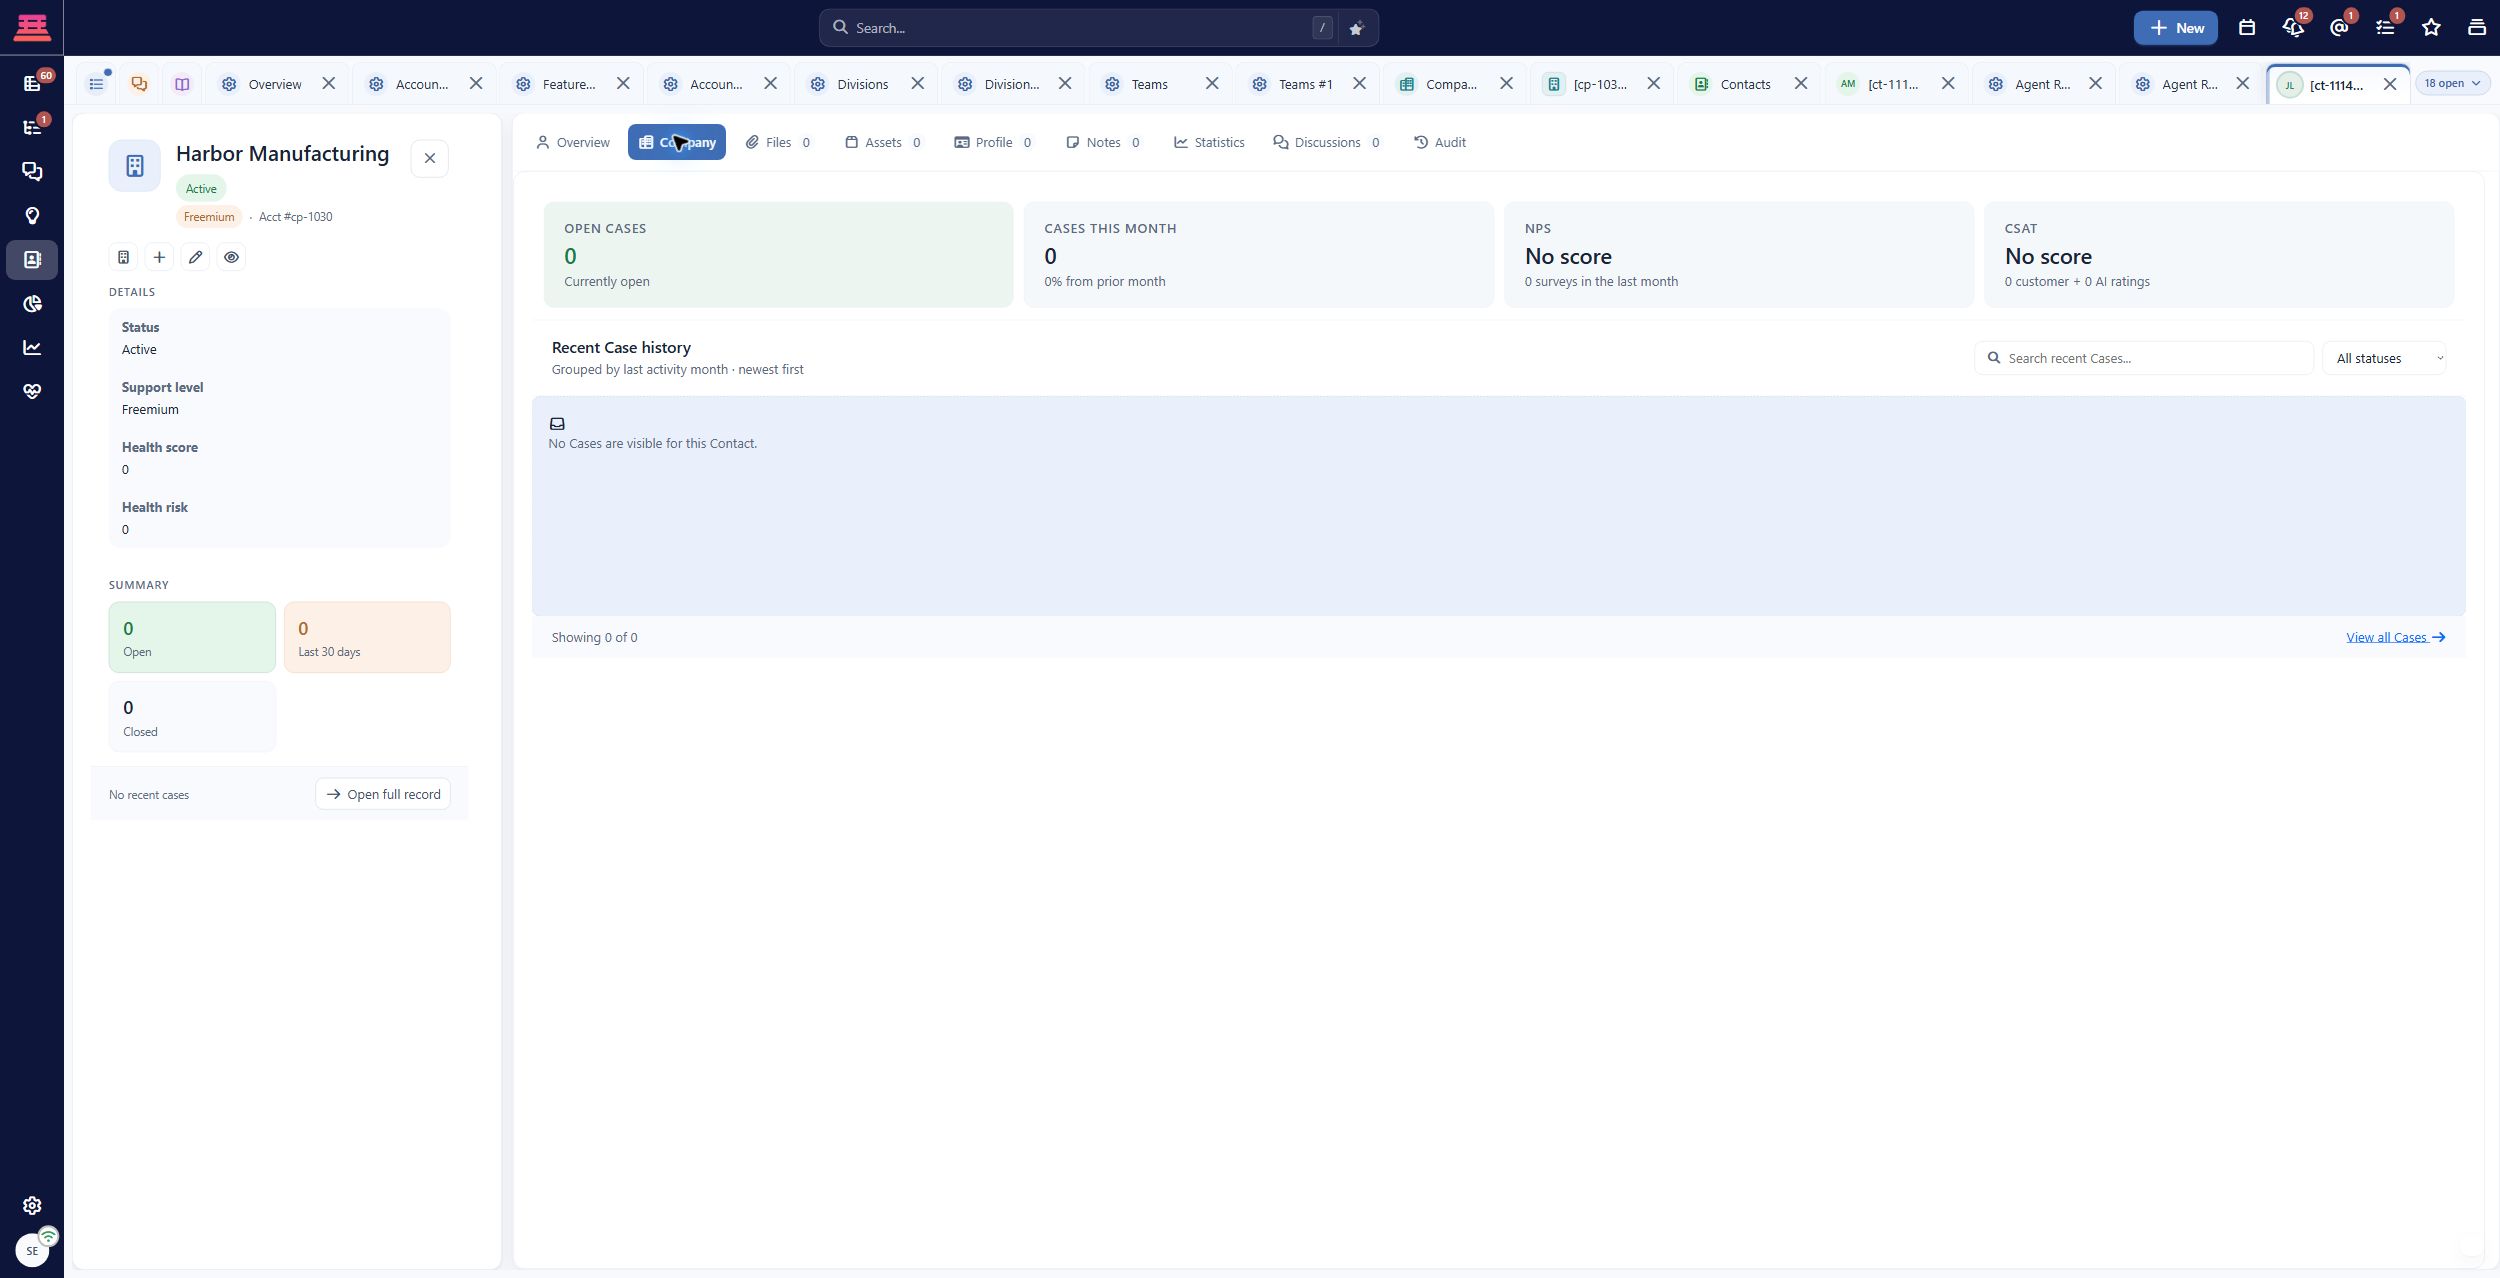Follow the View all Cases link
The image size is (2500, 1278).
2395,637
